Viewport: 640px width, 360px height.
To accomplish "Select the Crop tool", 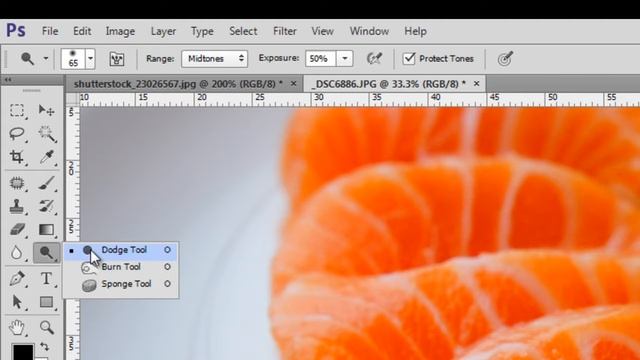I will click(x=17, y=157).
